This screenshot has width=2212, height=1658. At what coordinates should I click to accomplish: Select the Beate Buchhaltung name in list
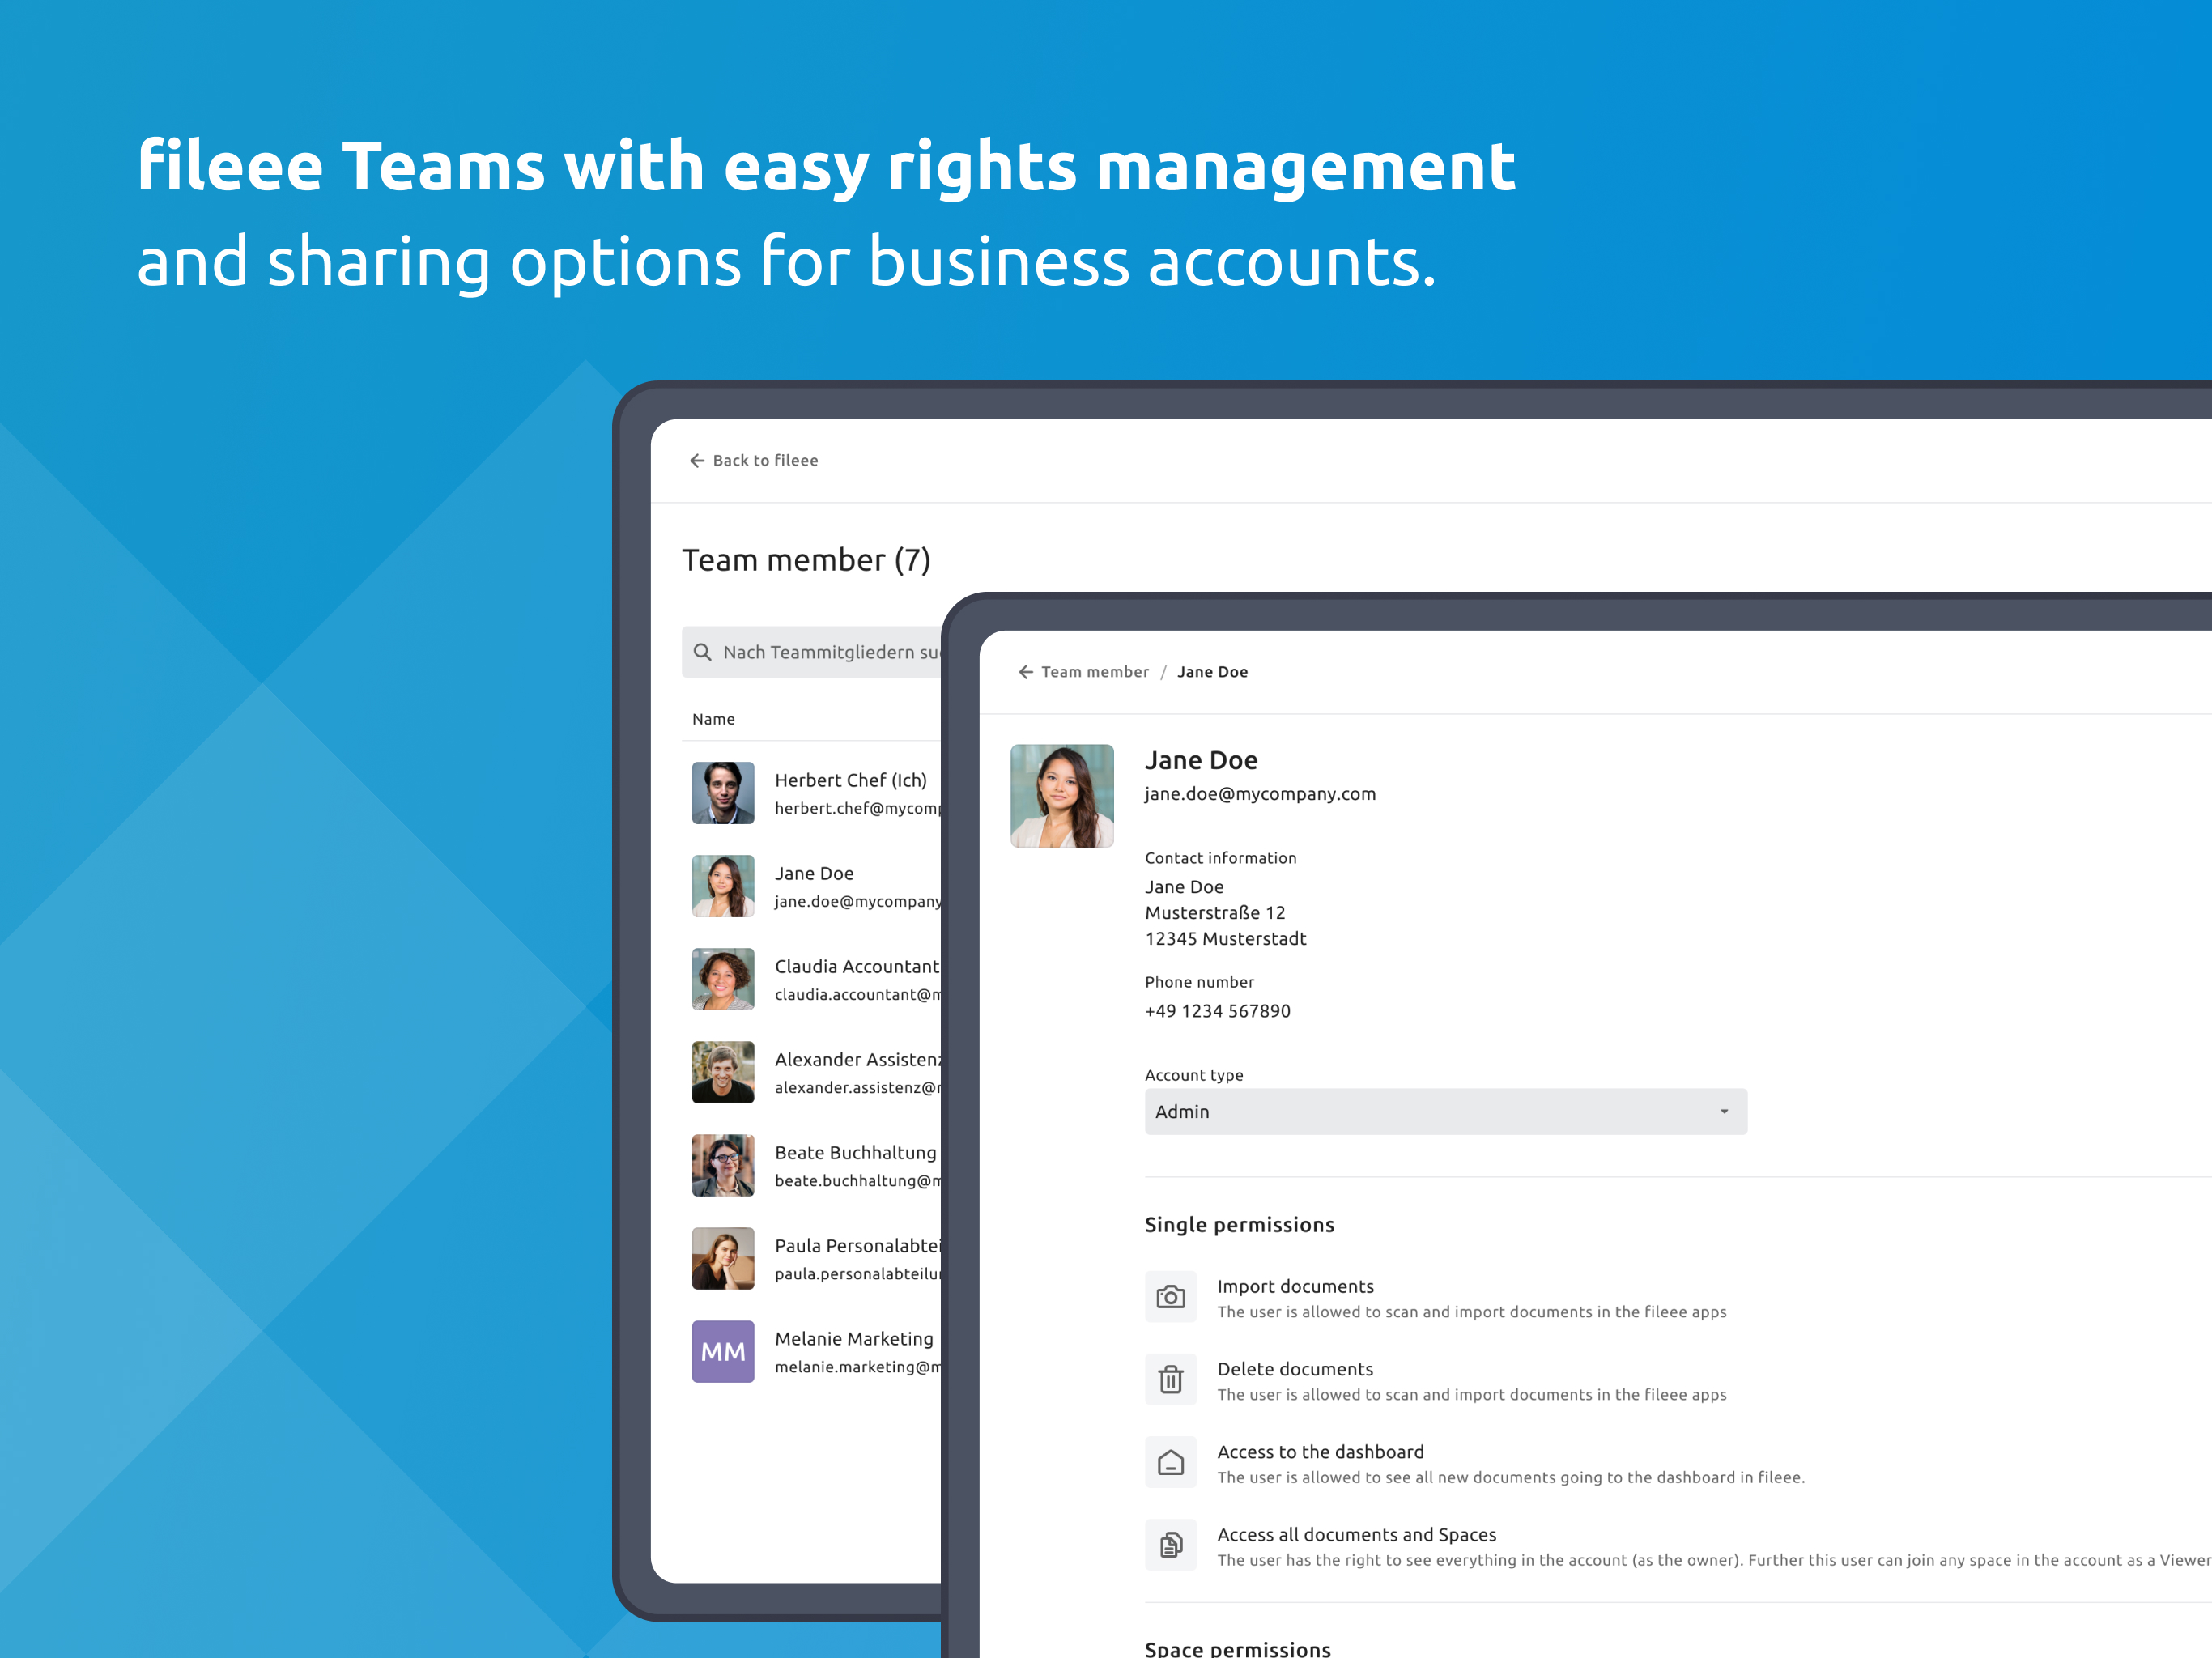(x=856, y=1152)
